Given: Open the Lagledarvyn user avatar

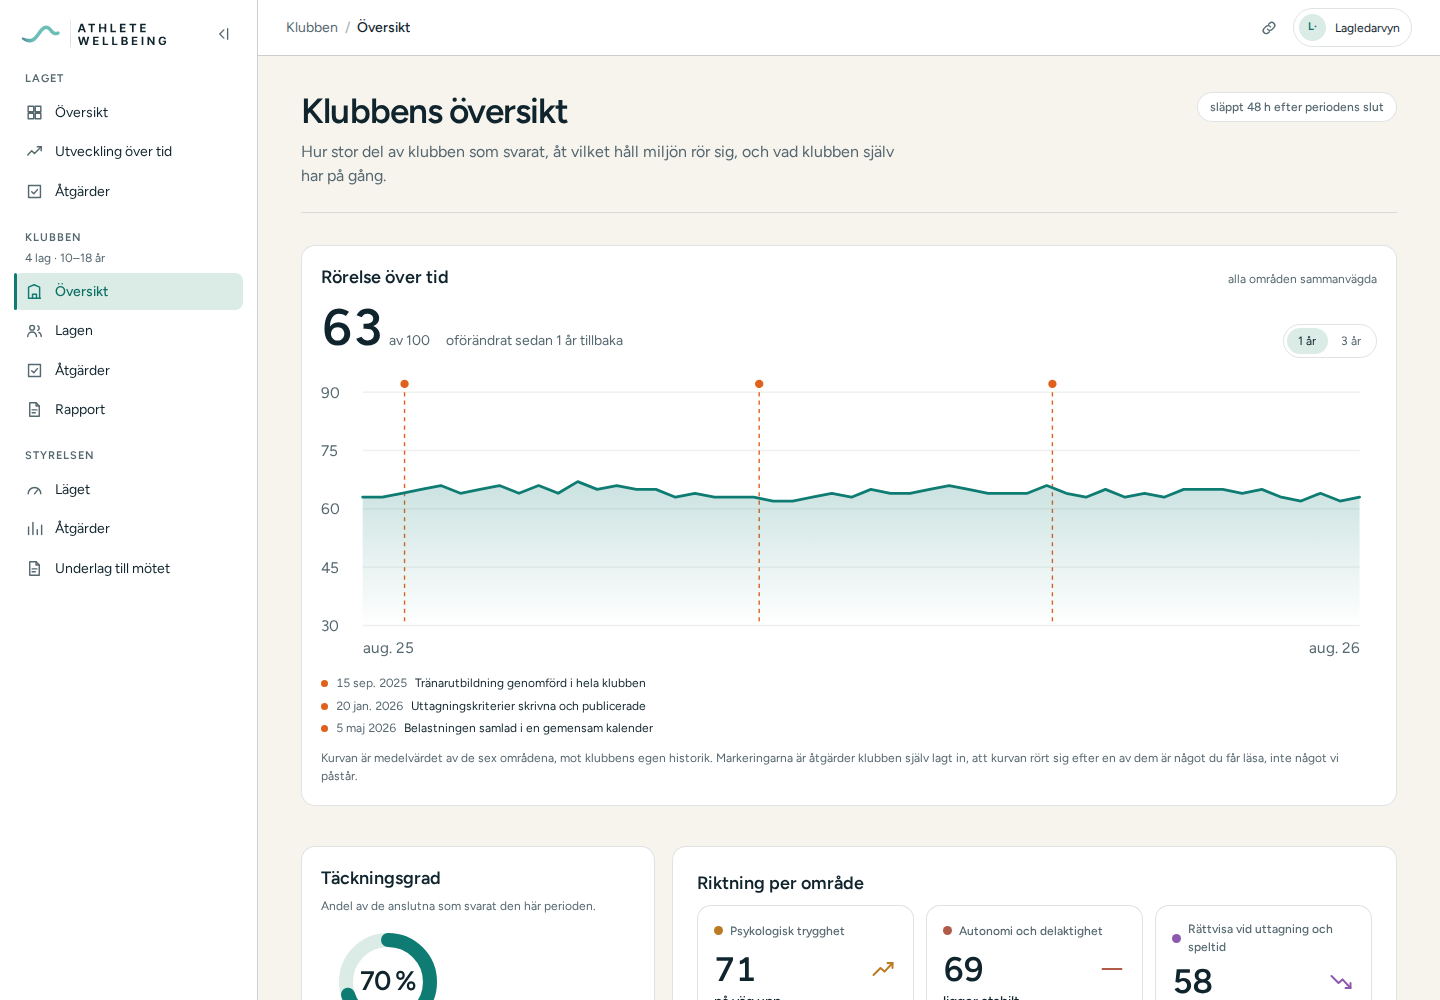Looking at the screenshot, I should (x=1312, y=28).
